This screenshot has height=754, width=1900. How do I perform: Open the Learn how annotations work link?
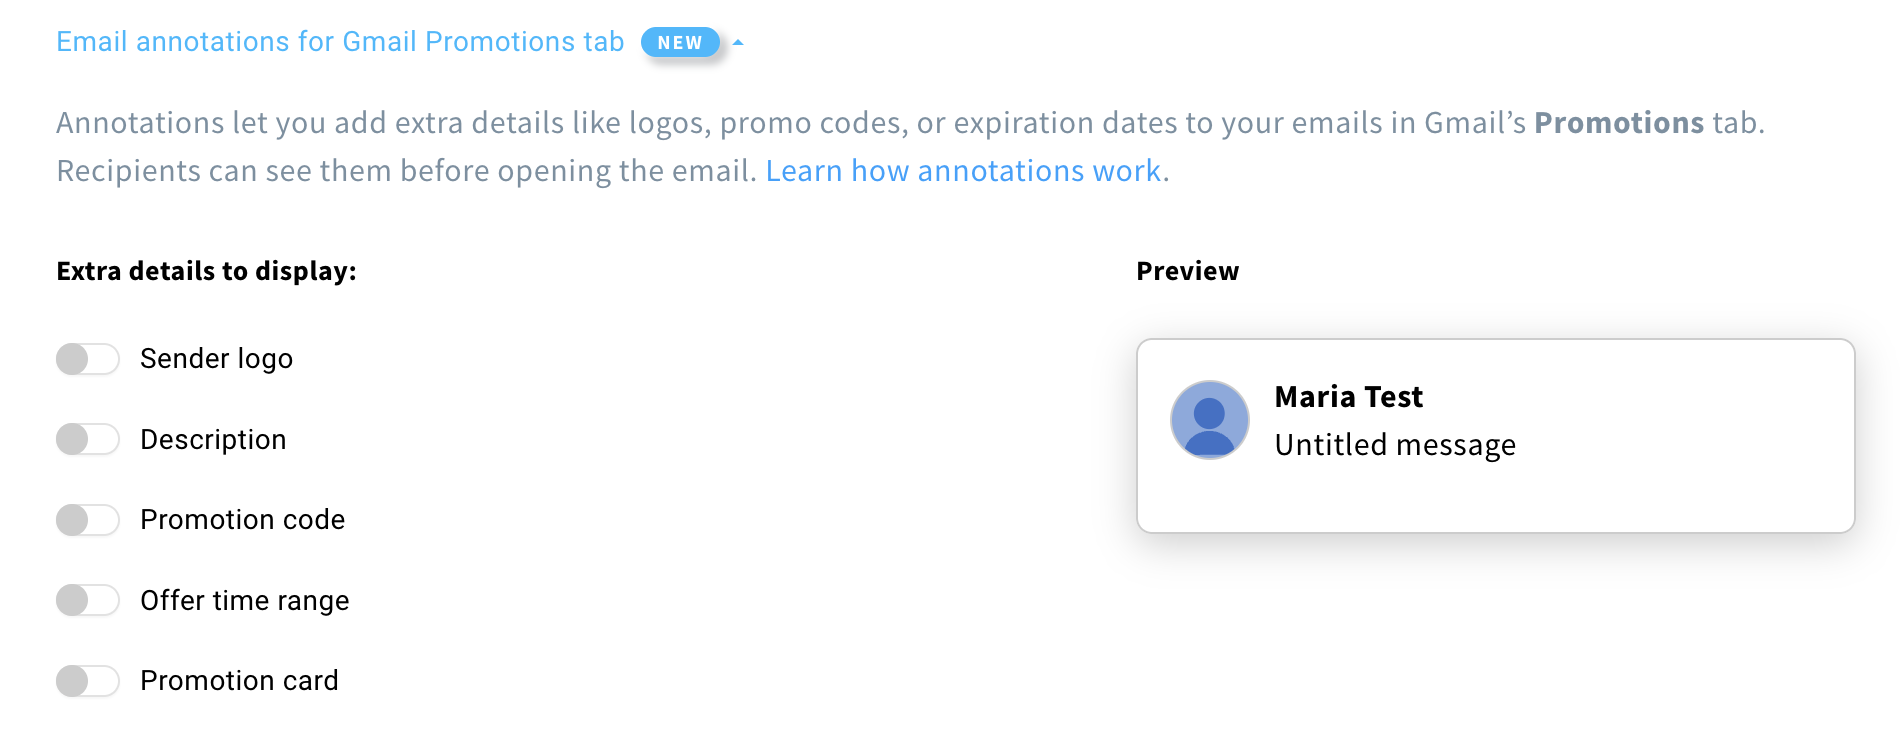963,171
